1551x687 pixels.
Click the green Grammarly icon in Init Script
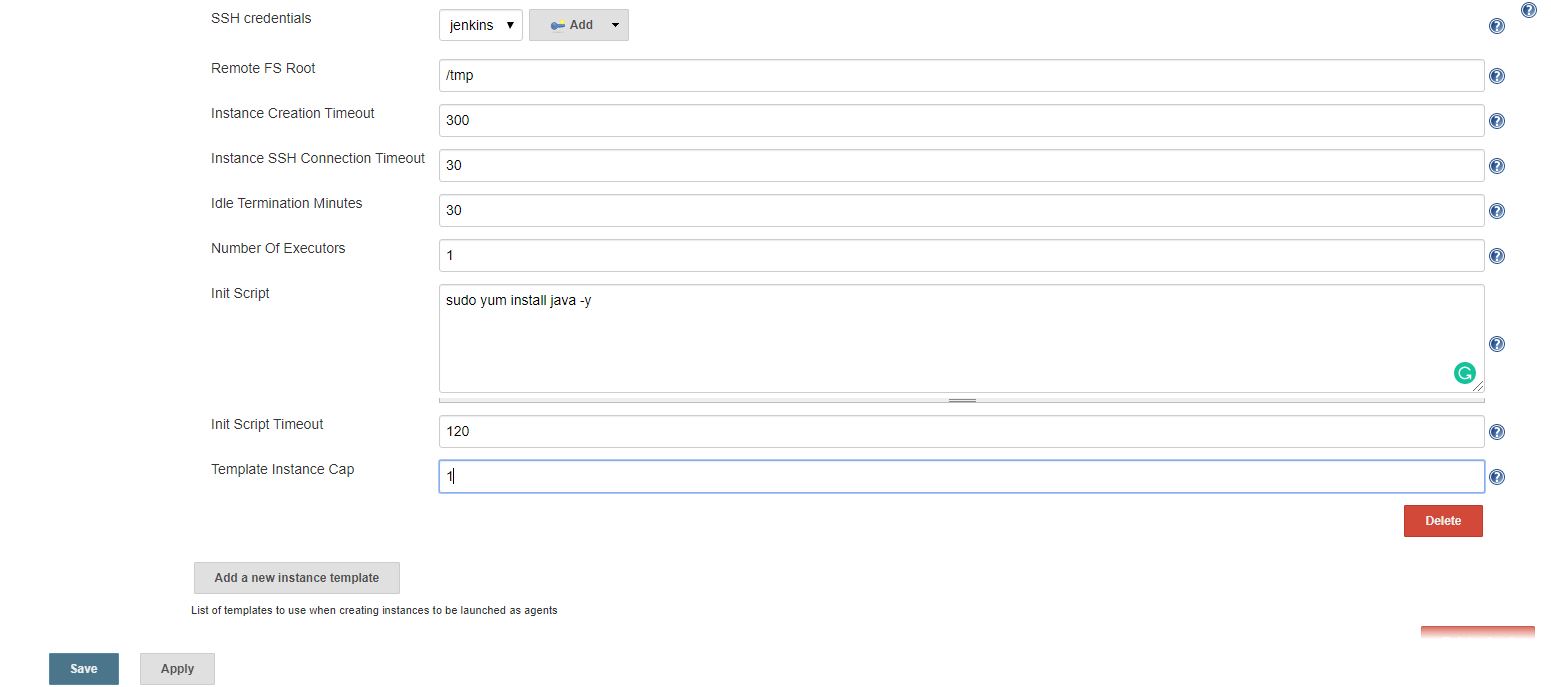1465,373
